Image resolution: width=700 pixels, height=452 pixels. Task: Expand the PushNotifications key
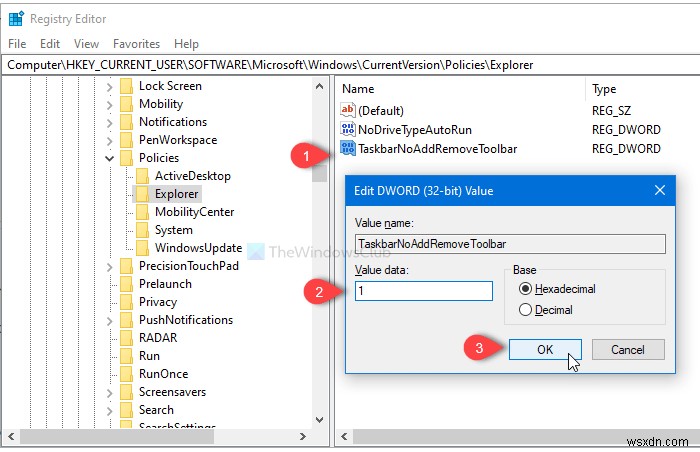click(x=110, y=321)
